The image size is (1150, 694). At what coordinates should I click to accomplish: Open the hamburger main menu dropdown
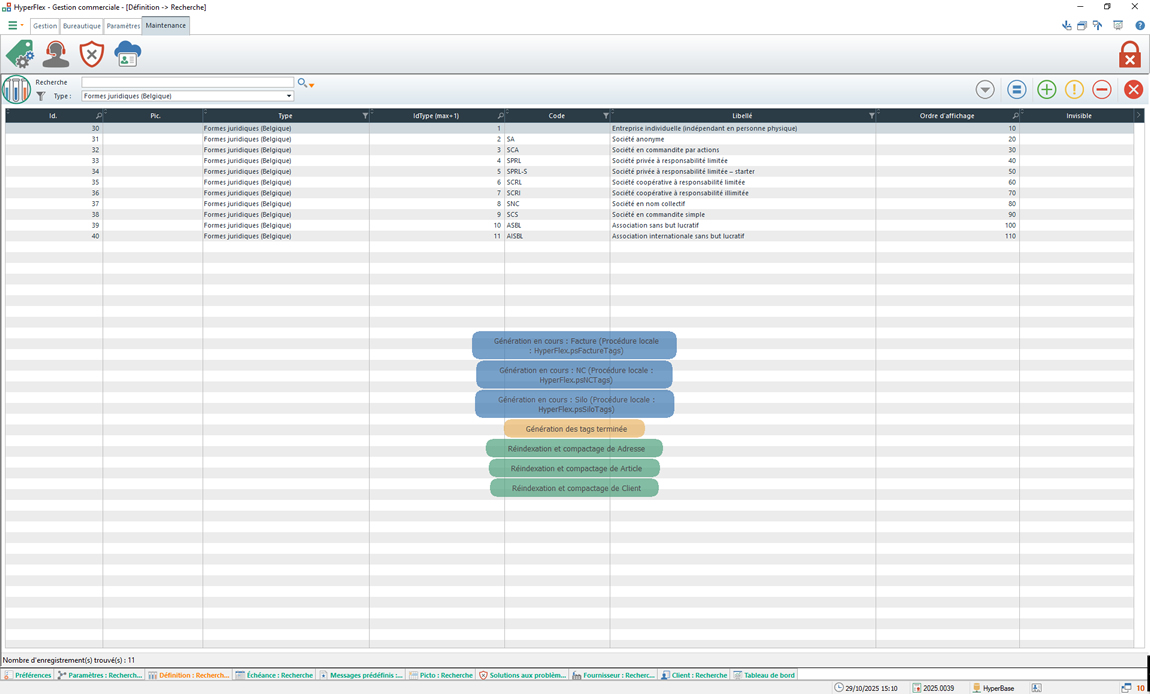point(15,26)
